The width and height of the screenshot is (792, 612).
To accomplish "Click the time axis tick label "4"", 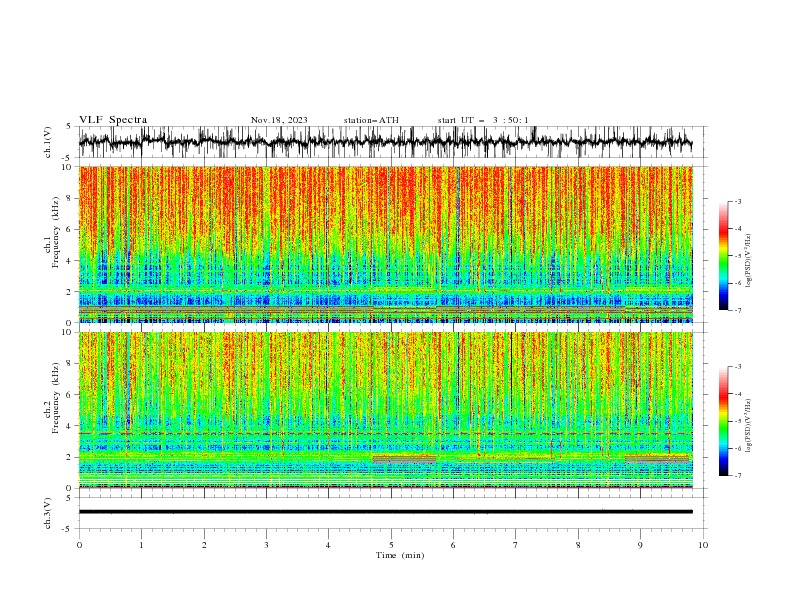I will [328, 545].
